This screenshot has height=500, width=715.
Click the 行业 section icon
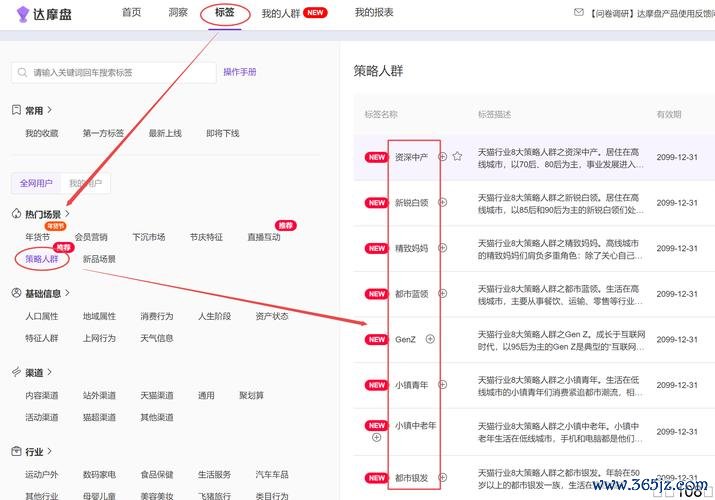[16, 451]
